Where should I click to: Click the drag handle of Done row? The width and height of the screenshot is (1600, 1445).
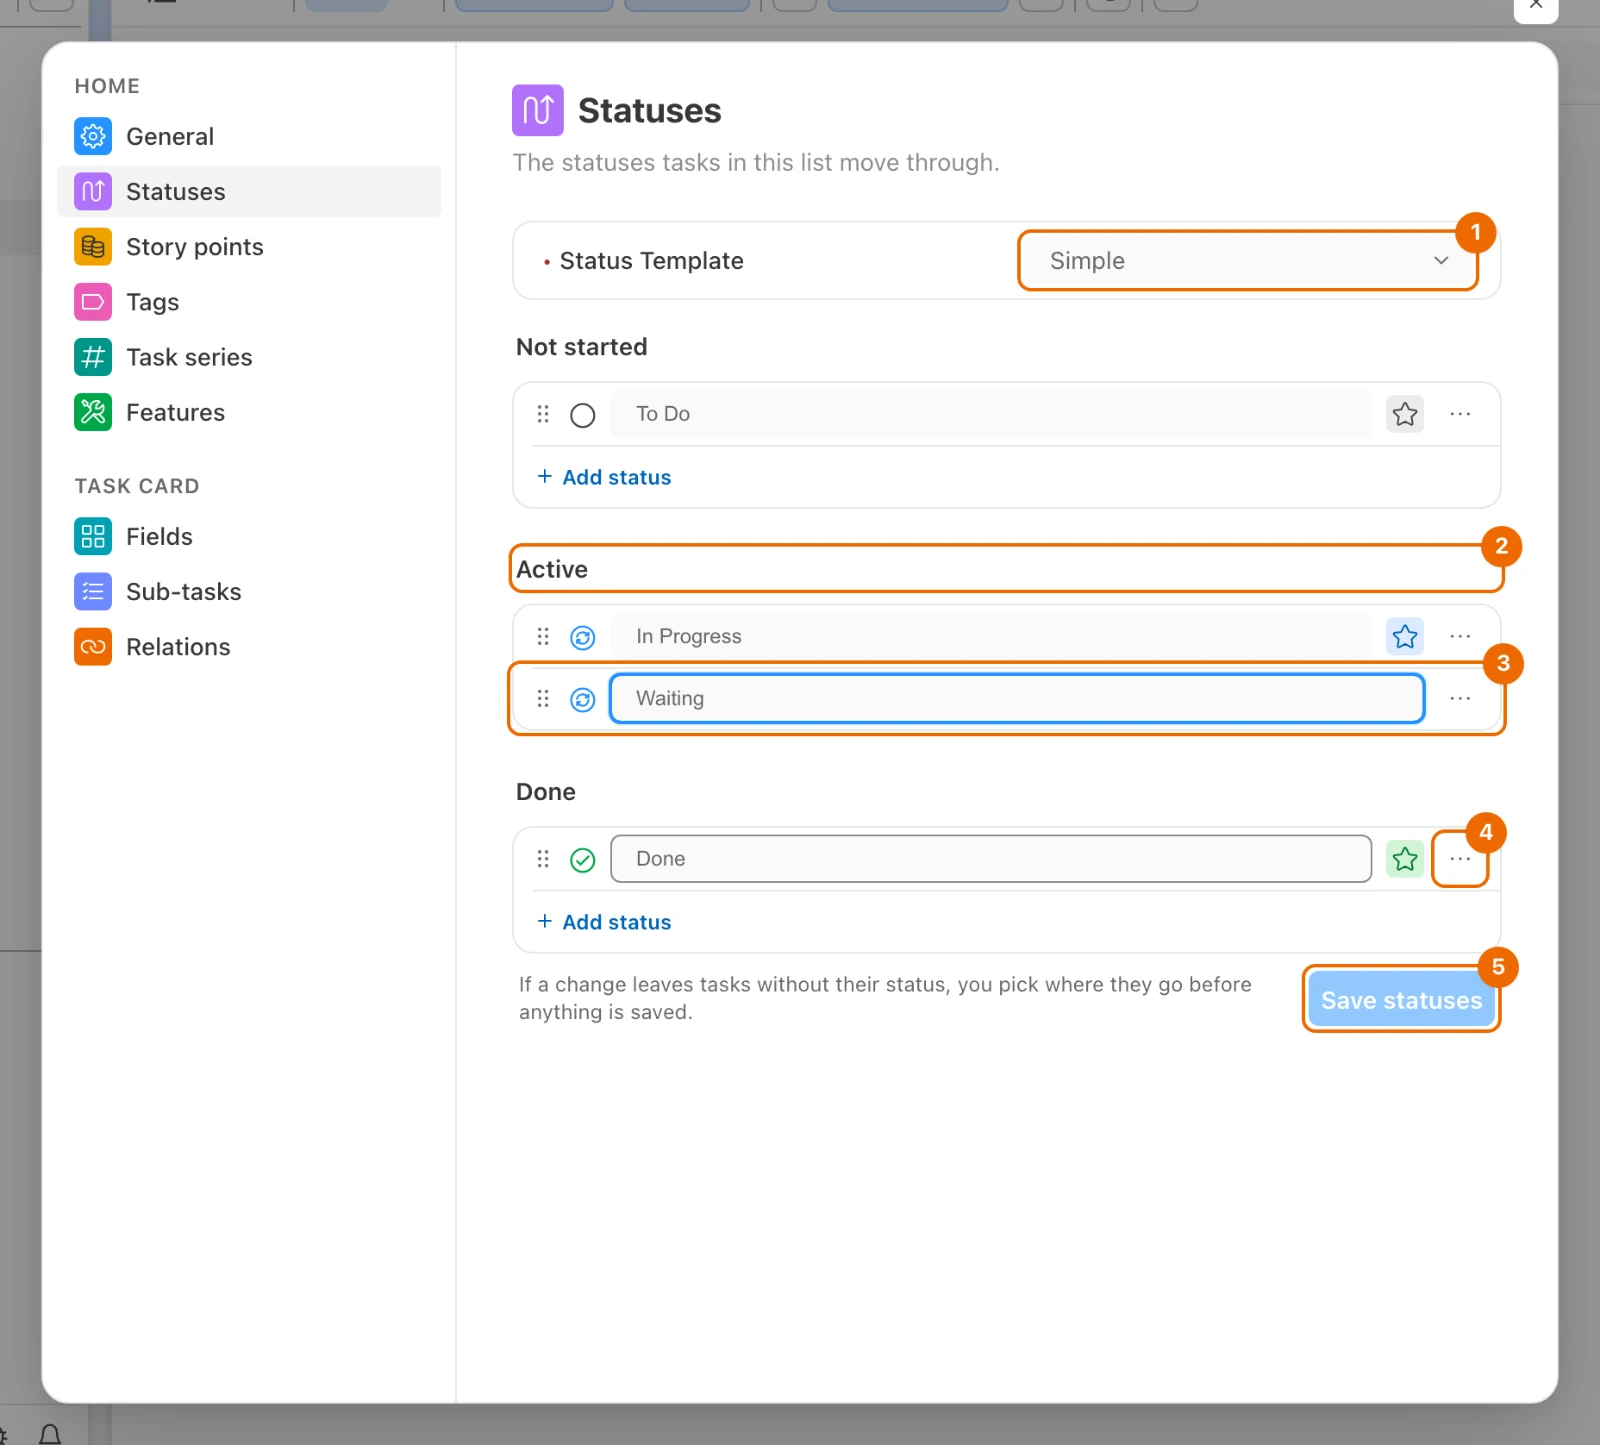tap(543, 858)
